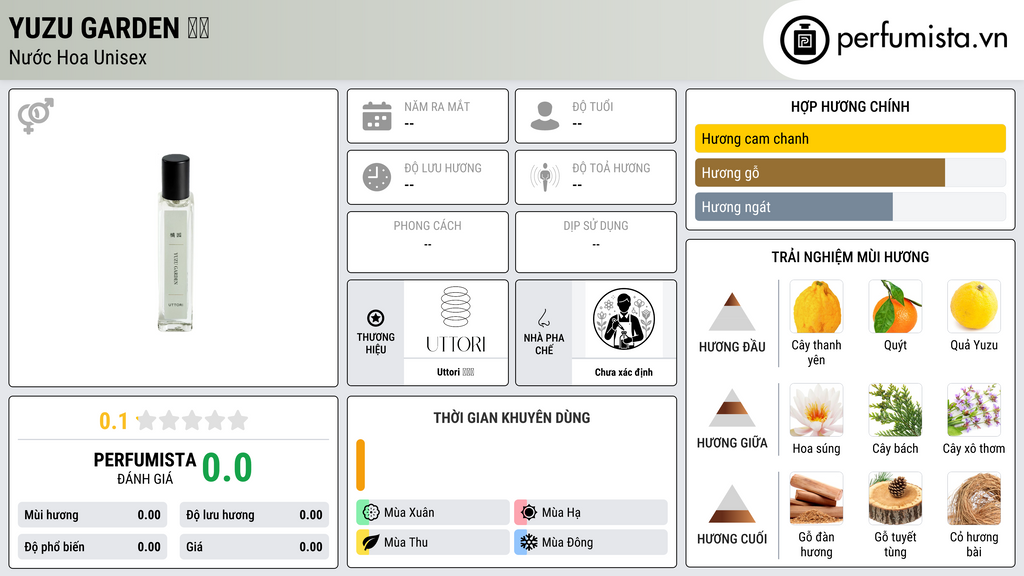
Task: Click the unisex gender symbol icon
Action: click(36, 116)
